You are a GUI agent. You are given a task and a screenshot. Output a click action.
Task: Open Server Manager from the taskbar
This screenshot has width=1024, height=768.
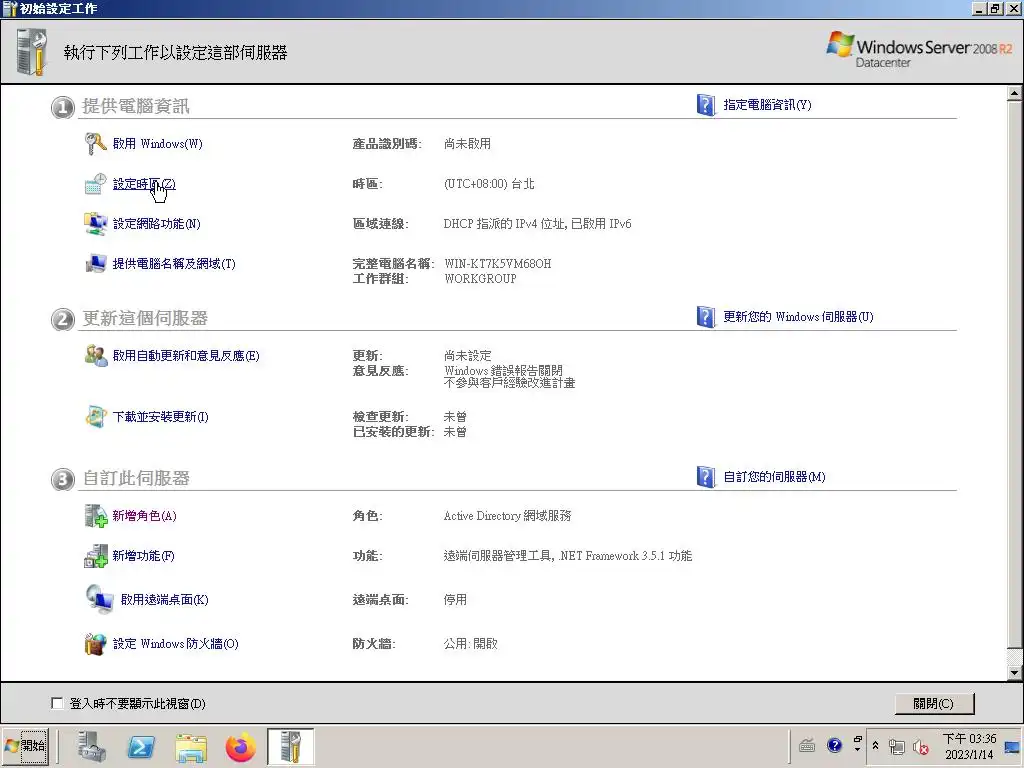point(91,747)
